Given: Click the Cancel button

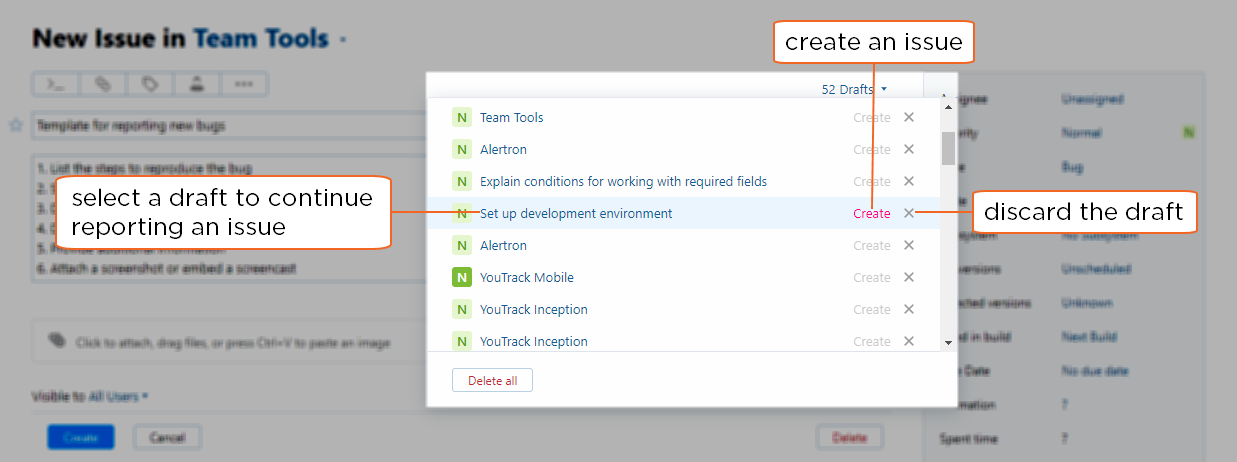Looking at the screenshot, I should click(167, 437).
